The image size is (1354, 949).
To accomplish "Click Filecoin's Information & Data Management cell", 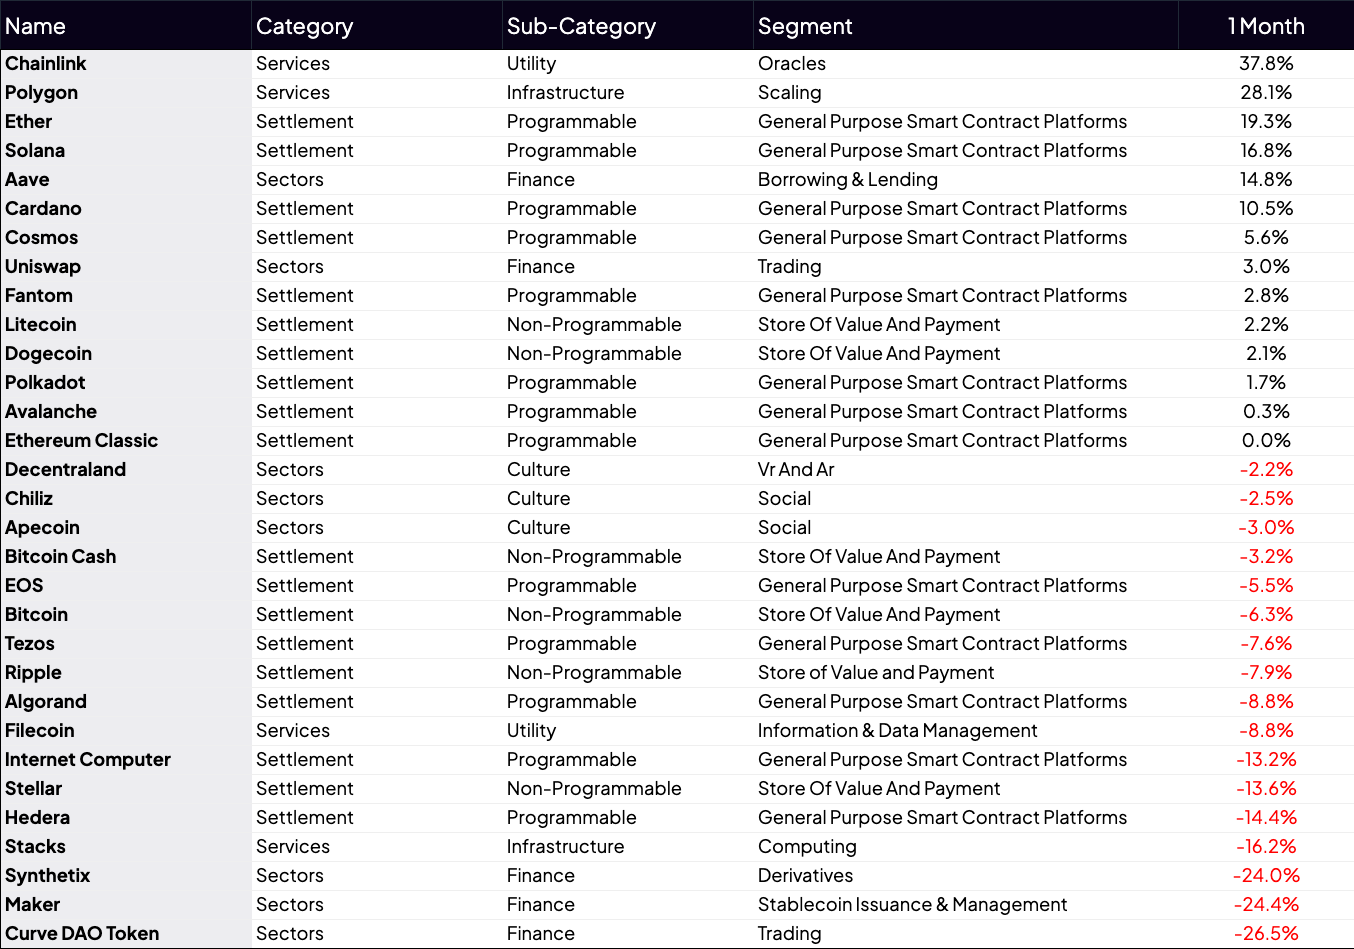I will point(897,730).
